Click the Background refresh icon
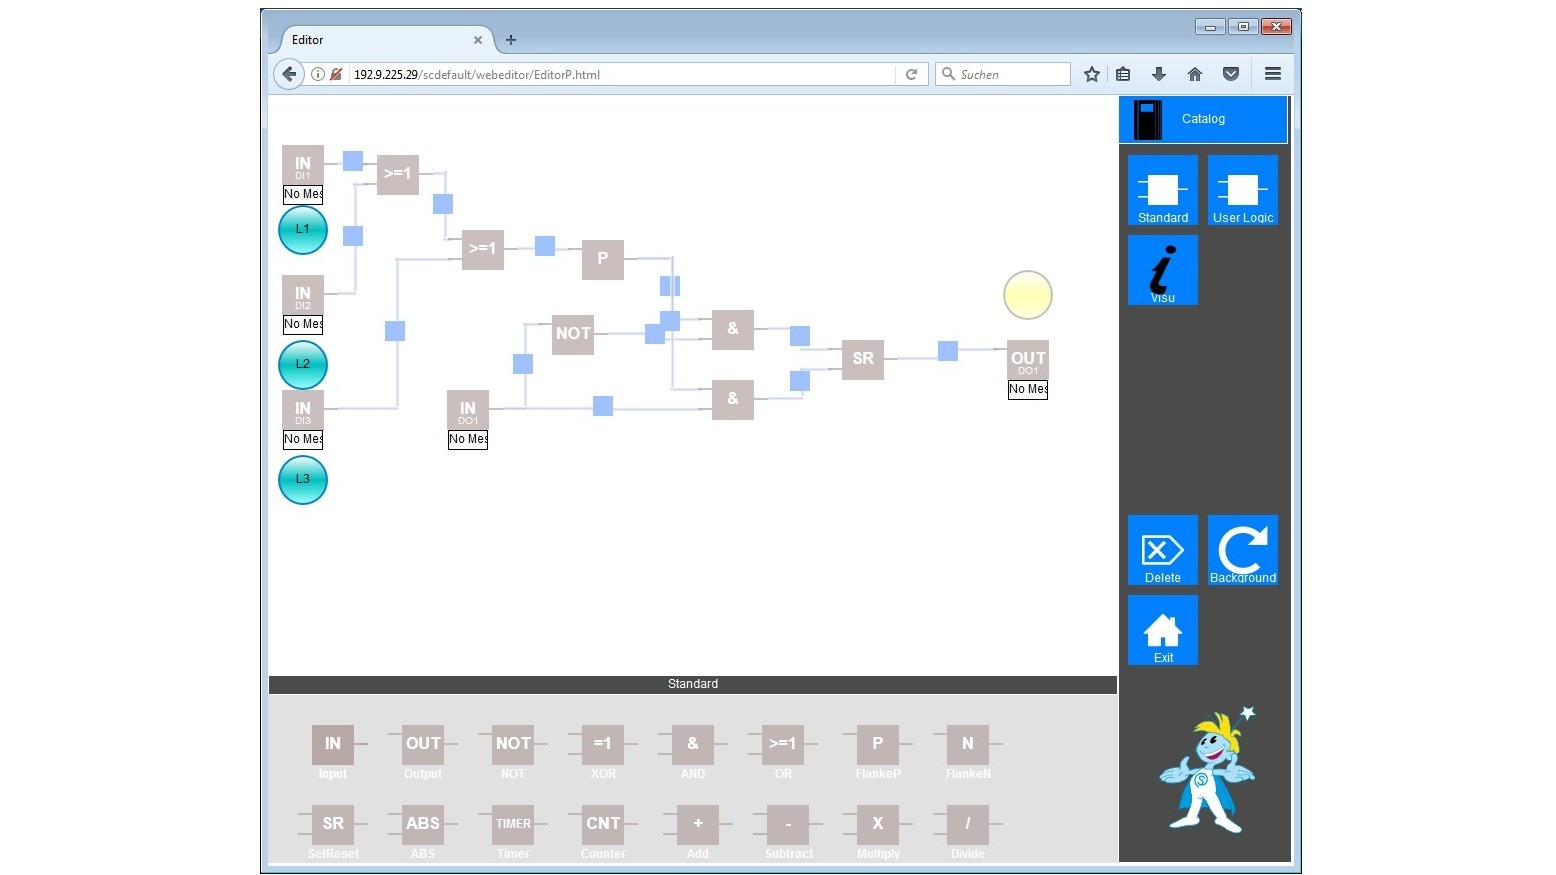1556x875 pixels. (x=1242, y=550)
